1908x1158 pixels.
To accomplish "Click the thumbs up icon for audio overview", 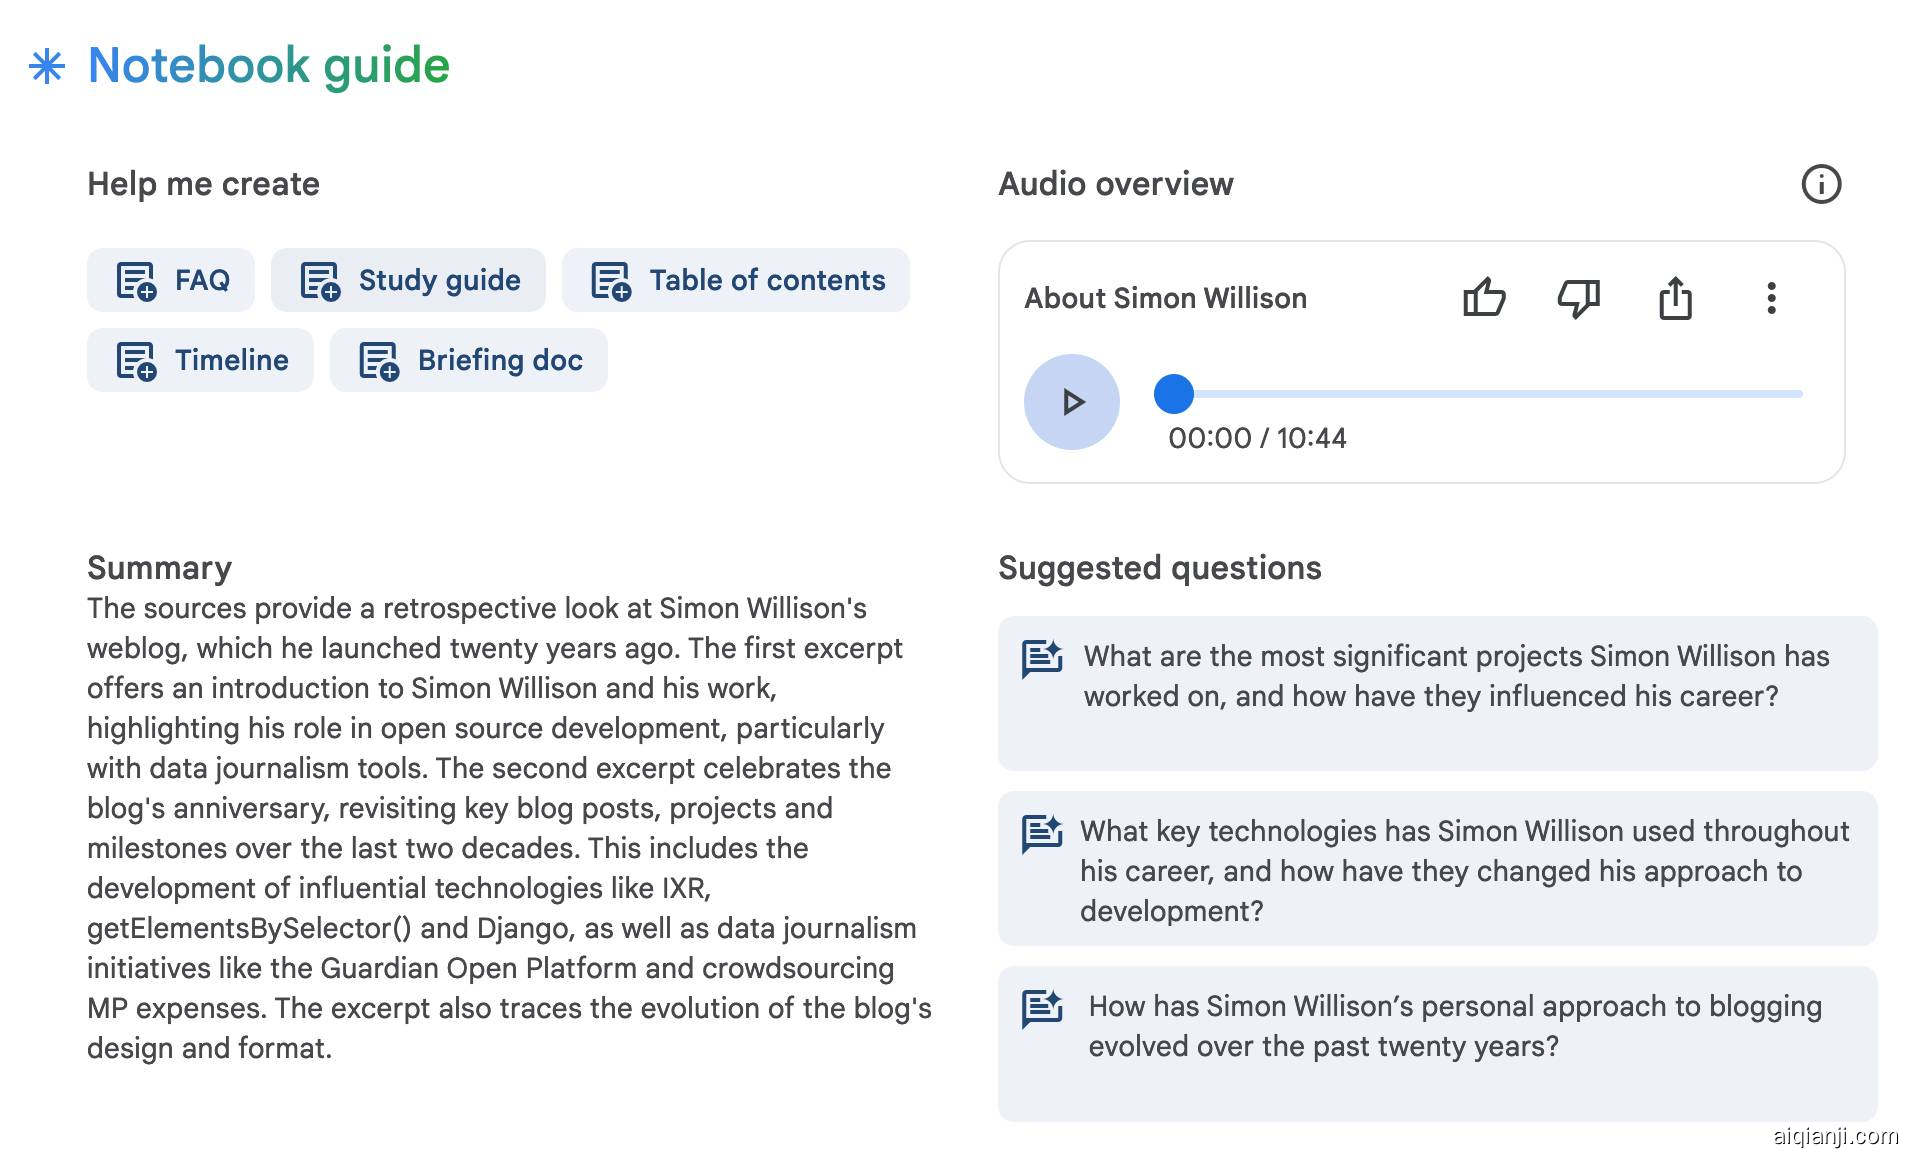I will [x=1484, y=298].
